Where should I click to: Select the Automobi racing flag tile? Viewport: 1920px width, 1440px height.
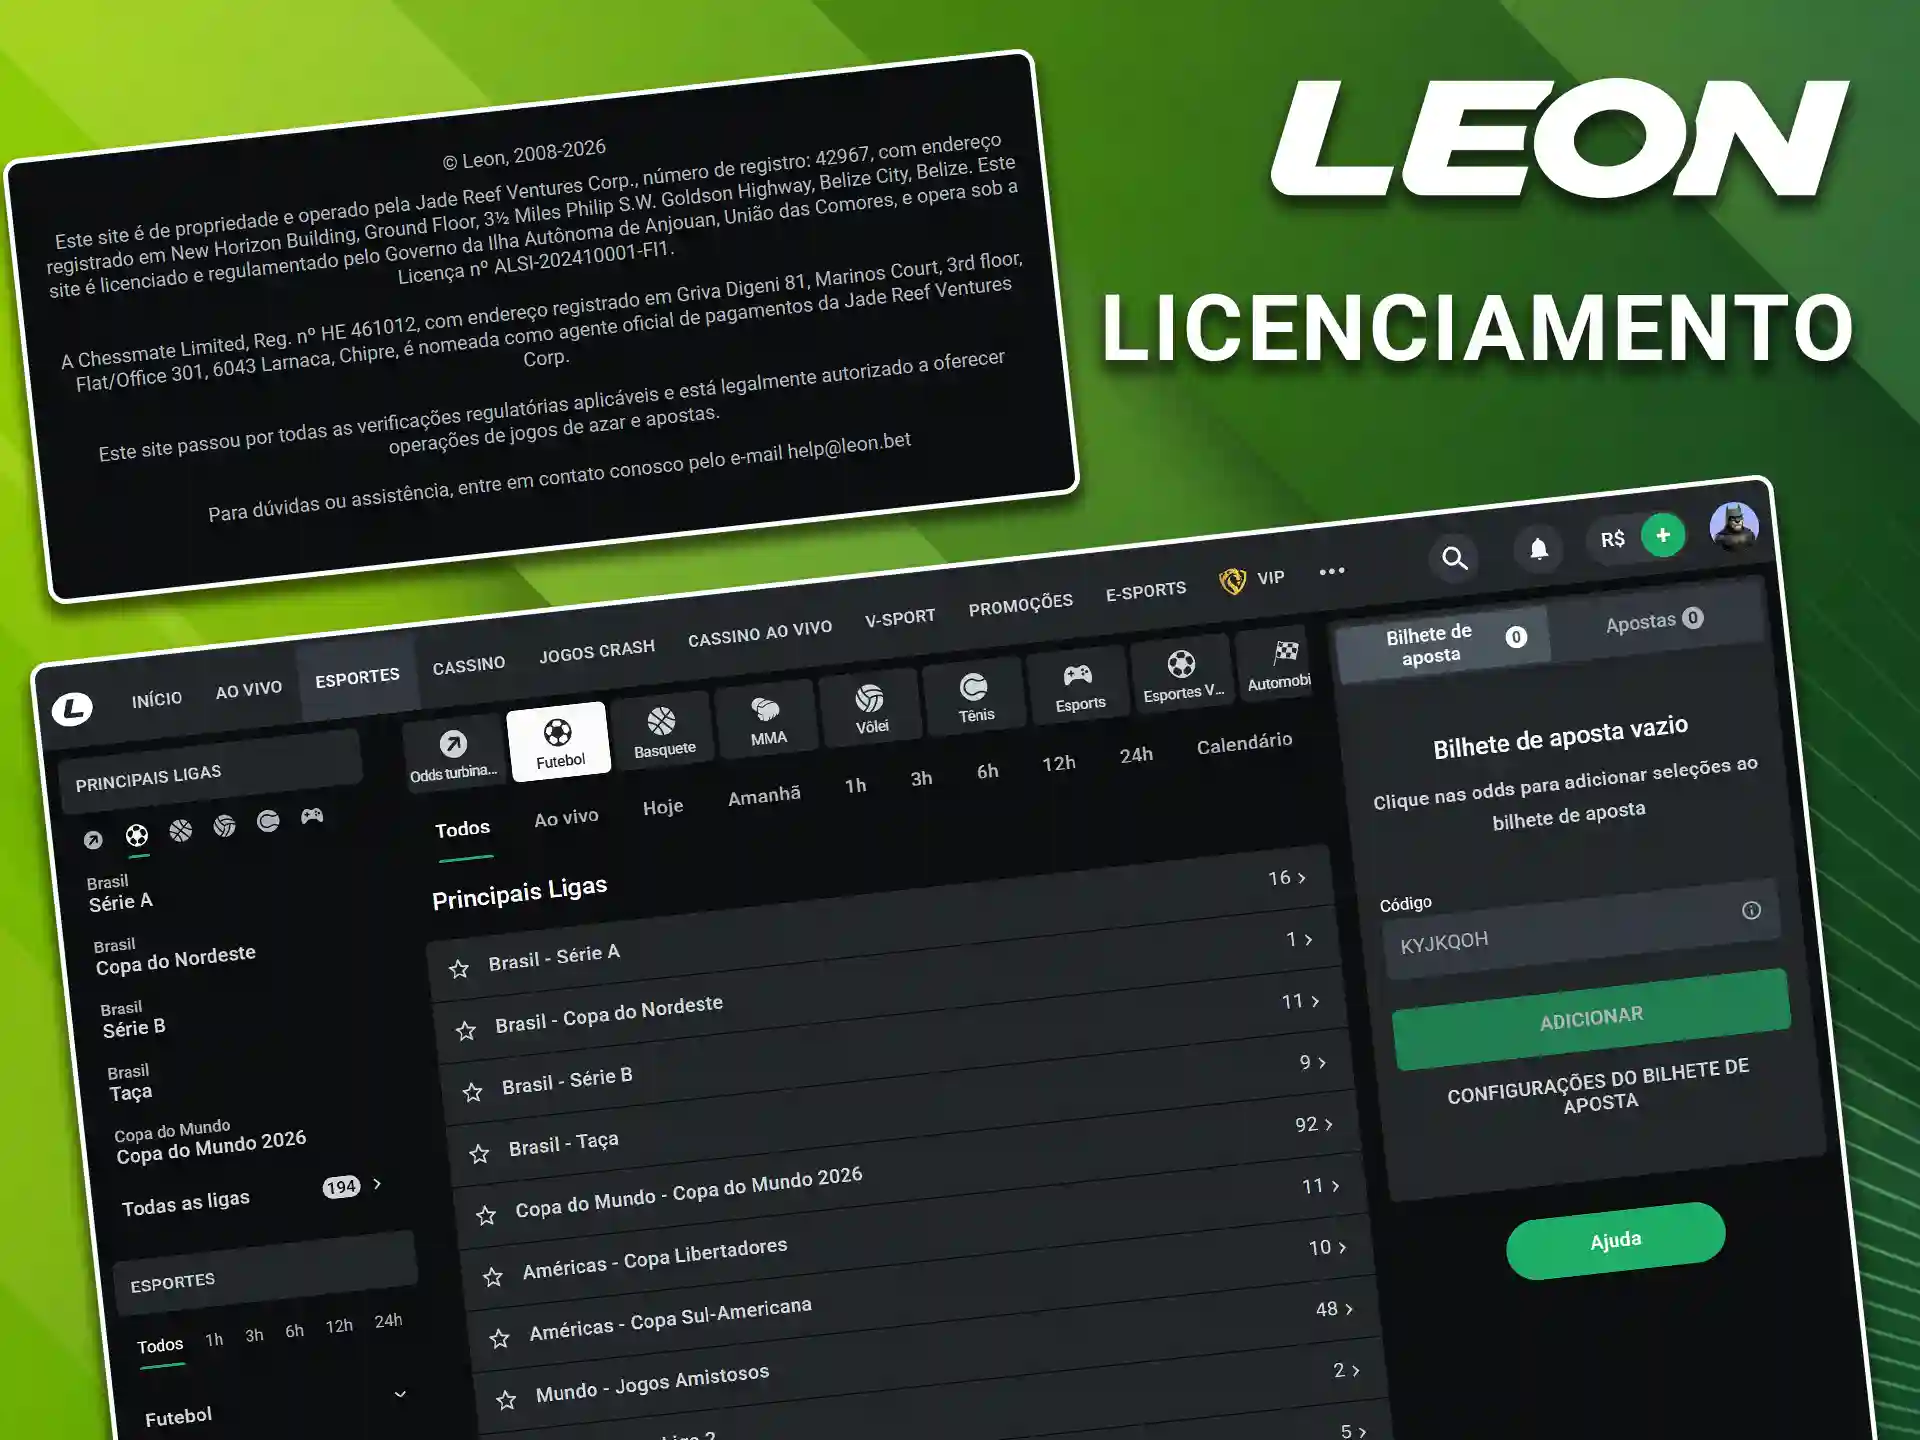pyautogui.click(x=1277, y=665)
